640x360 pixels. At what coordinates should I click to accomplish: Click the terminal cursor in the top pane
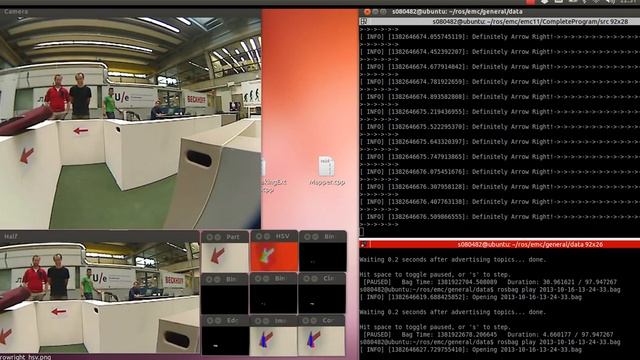tap(362, 232)
